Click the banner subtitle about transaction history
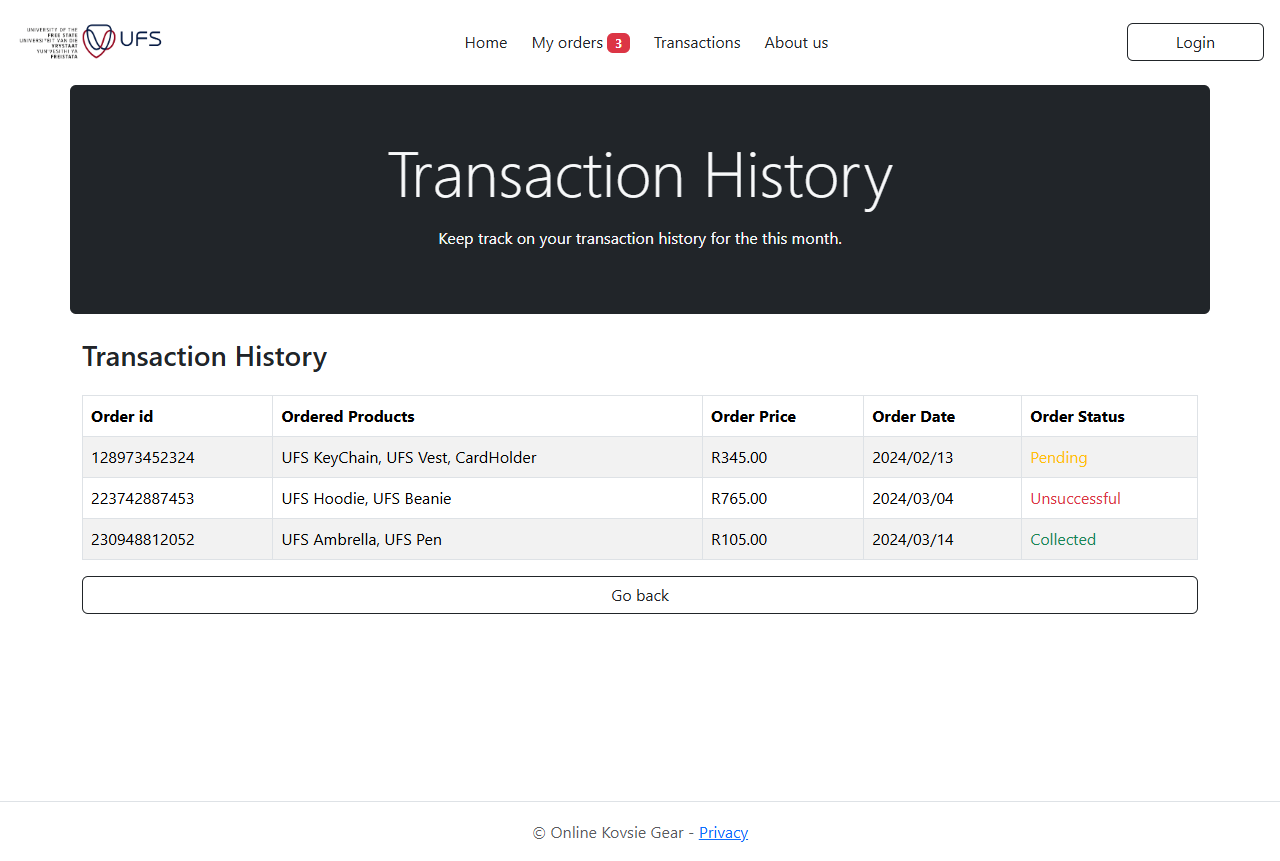The image size is (1280, 861). pos(640,239)
